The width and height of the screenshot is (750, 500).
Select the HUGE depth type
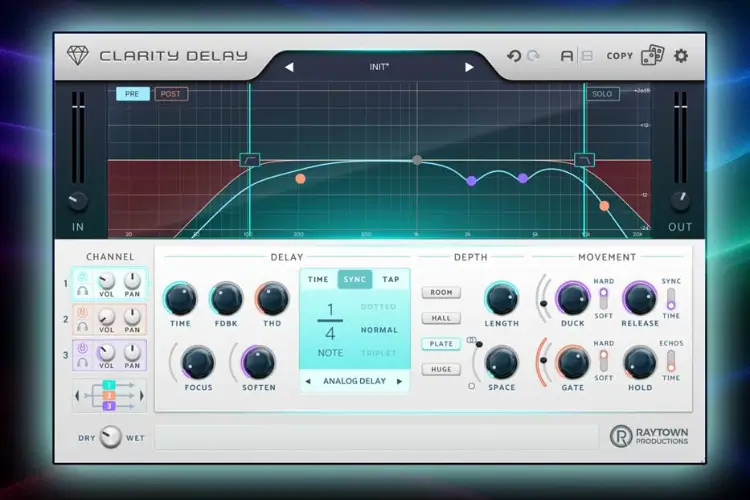pos(441,369)
